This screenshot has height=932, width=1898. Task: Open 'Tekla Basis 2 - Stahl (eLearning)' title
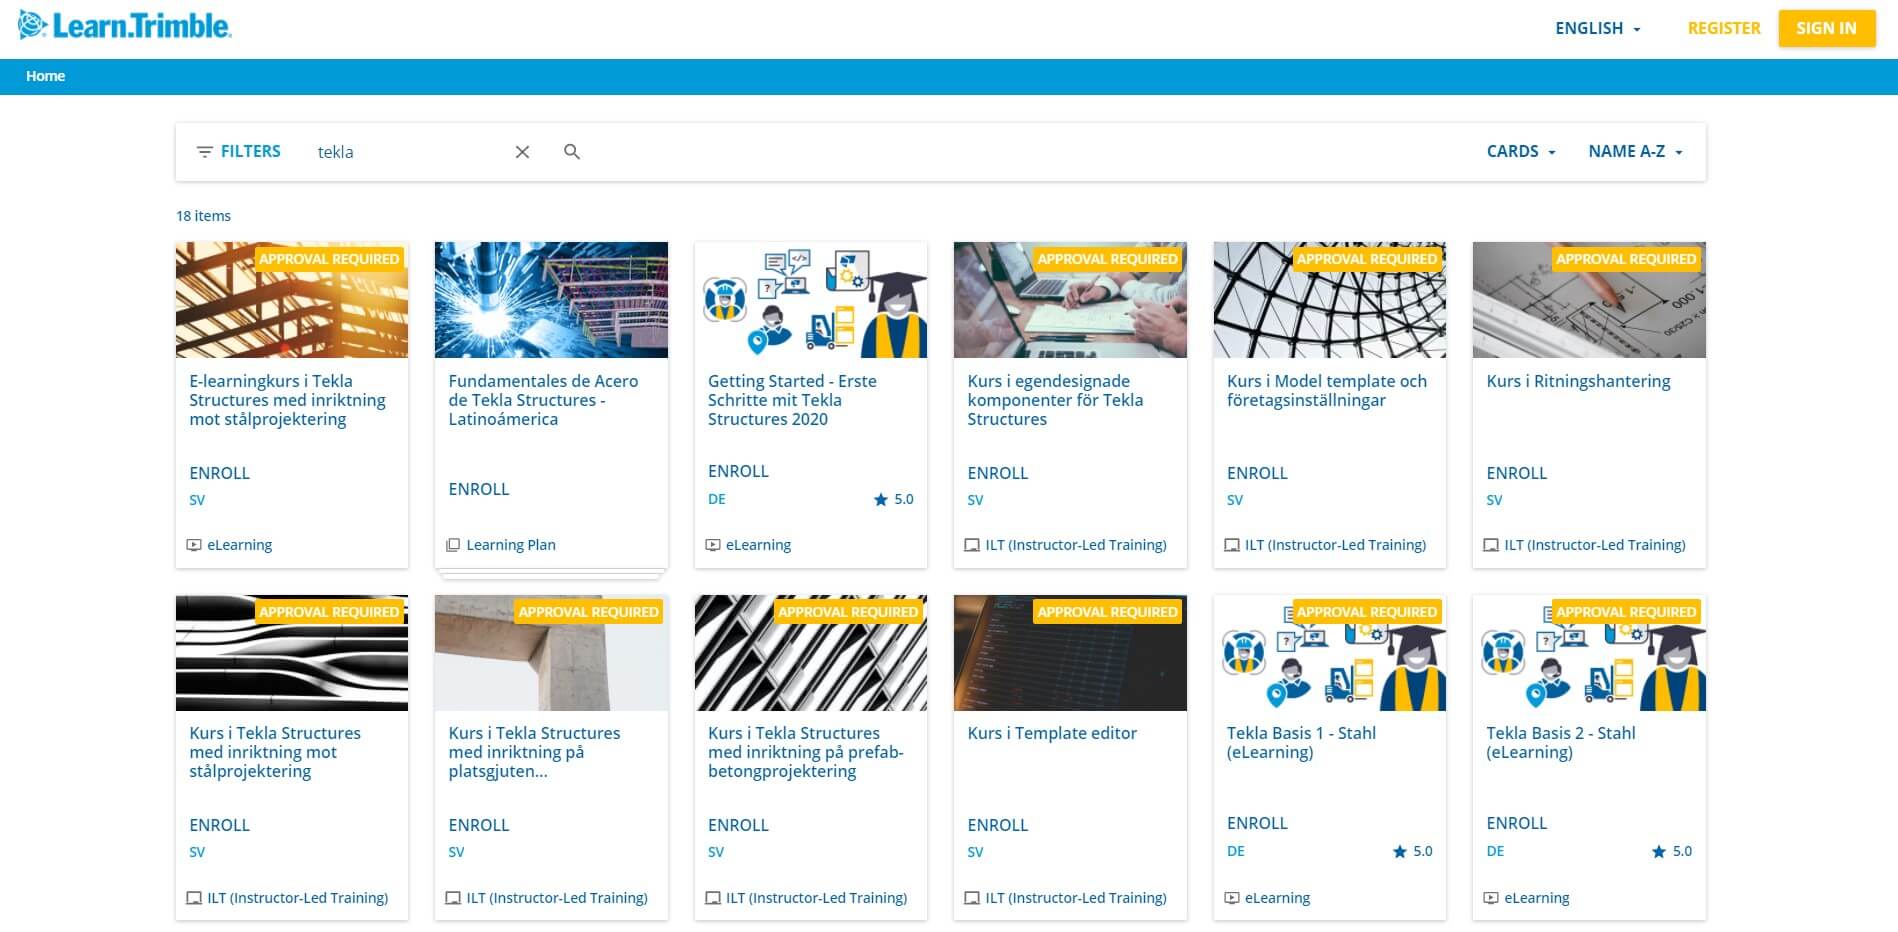1561,742
